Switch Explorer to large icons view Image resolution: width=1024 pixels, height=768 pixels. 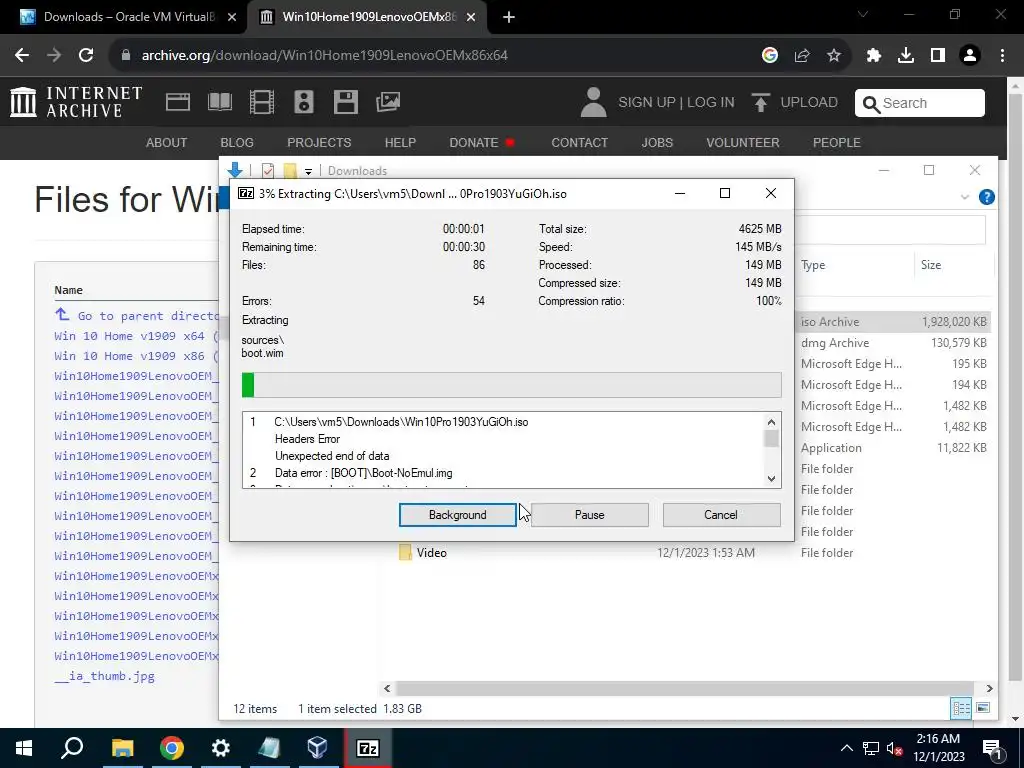tap(983, 708)
